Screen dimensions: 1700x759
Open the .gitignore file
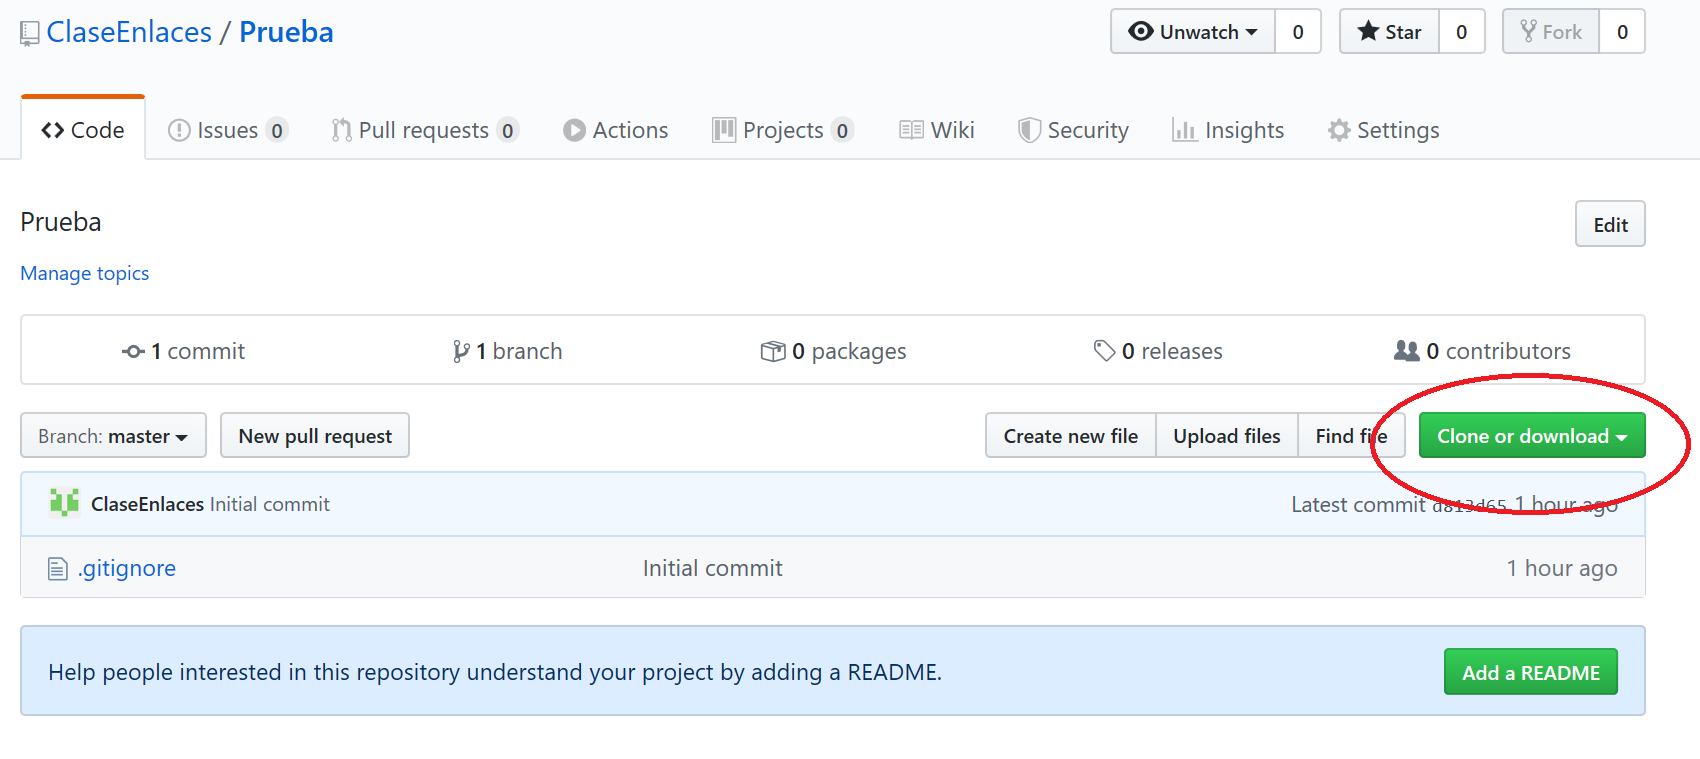127,568
